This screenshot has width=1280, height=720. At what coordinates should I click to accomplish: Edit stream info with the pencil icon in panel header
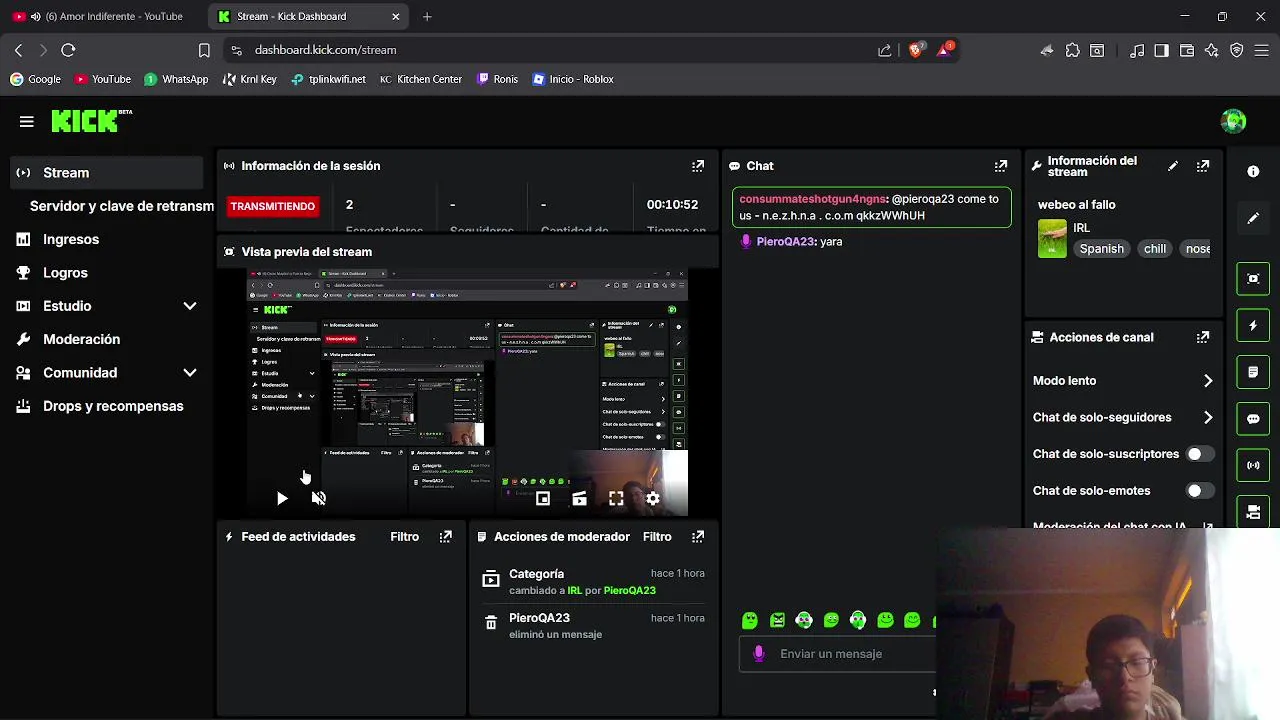pyautogui.click(x=1173, y=166)
